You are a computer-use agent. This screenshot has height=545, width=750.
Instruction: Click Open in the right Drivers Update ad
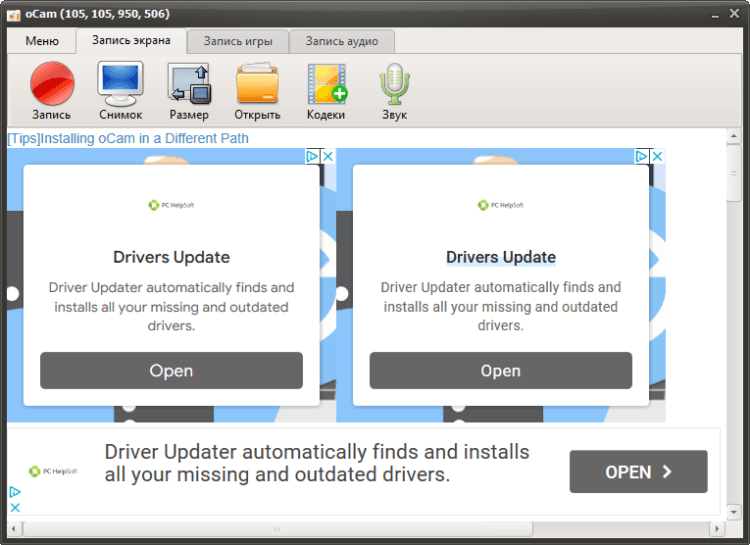501,371
